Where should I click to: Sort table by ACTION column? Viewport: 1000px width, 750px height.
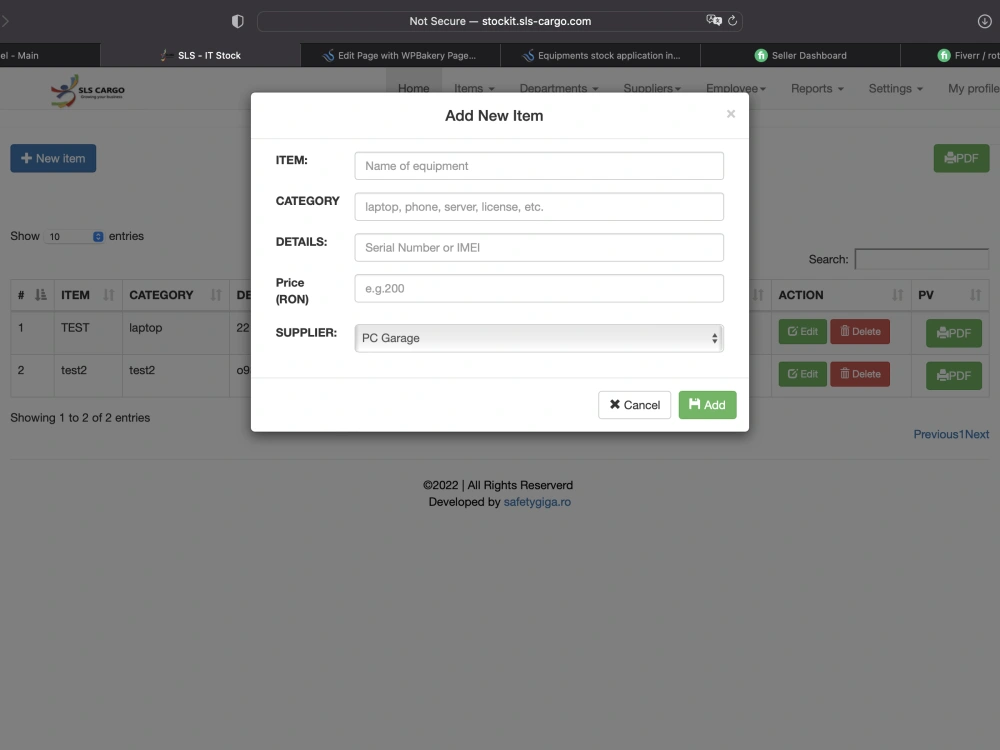pos(841,295)
